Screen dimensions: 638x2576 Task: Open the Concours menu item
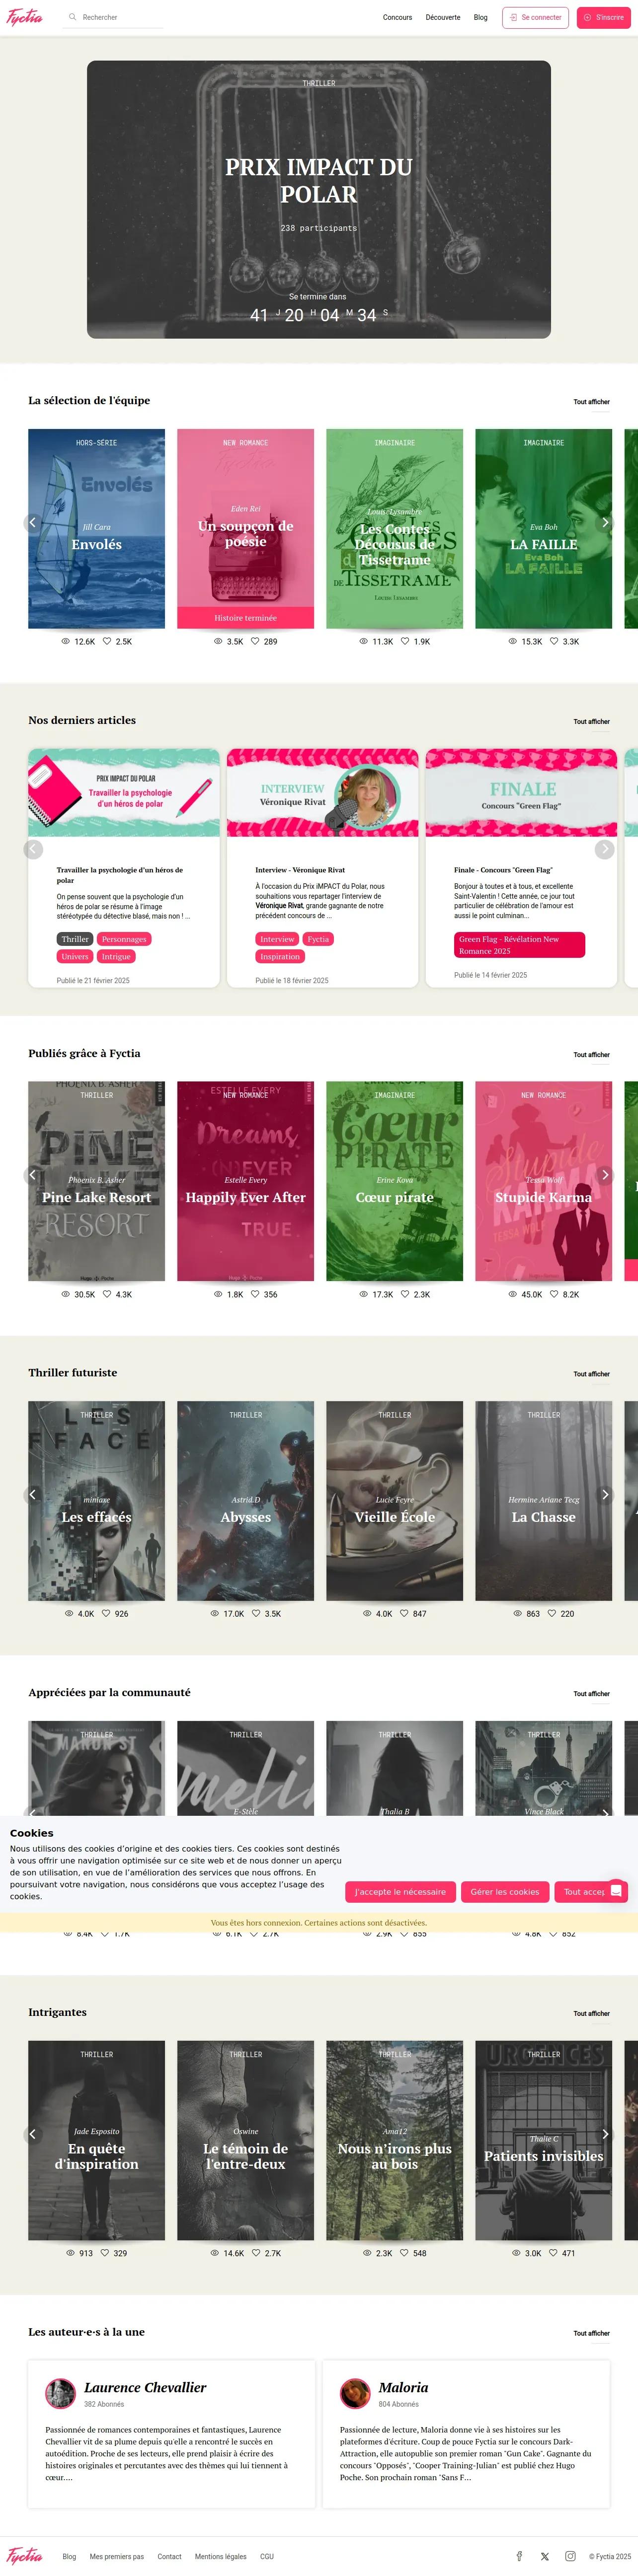[x=397, y=17]
